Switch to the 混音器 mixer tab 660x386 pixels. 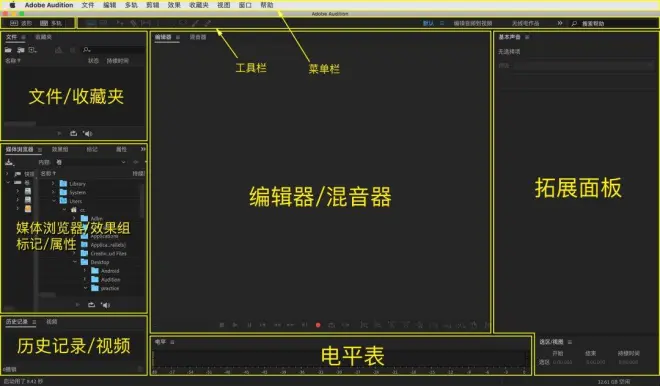(x=198, y=37)
